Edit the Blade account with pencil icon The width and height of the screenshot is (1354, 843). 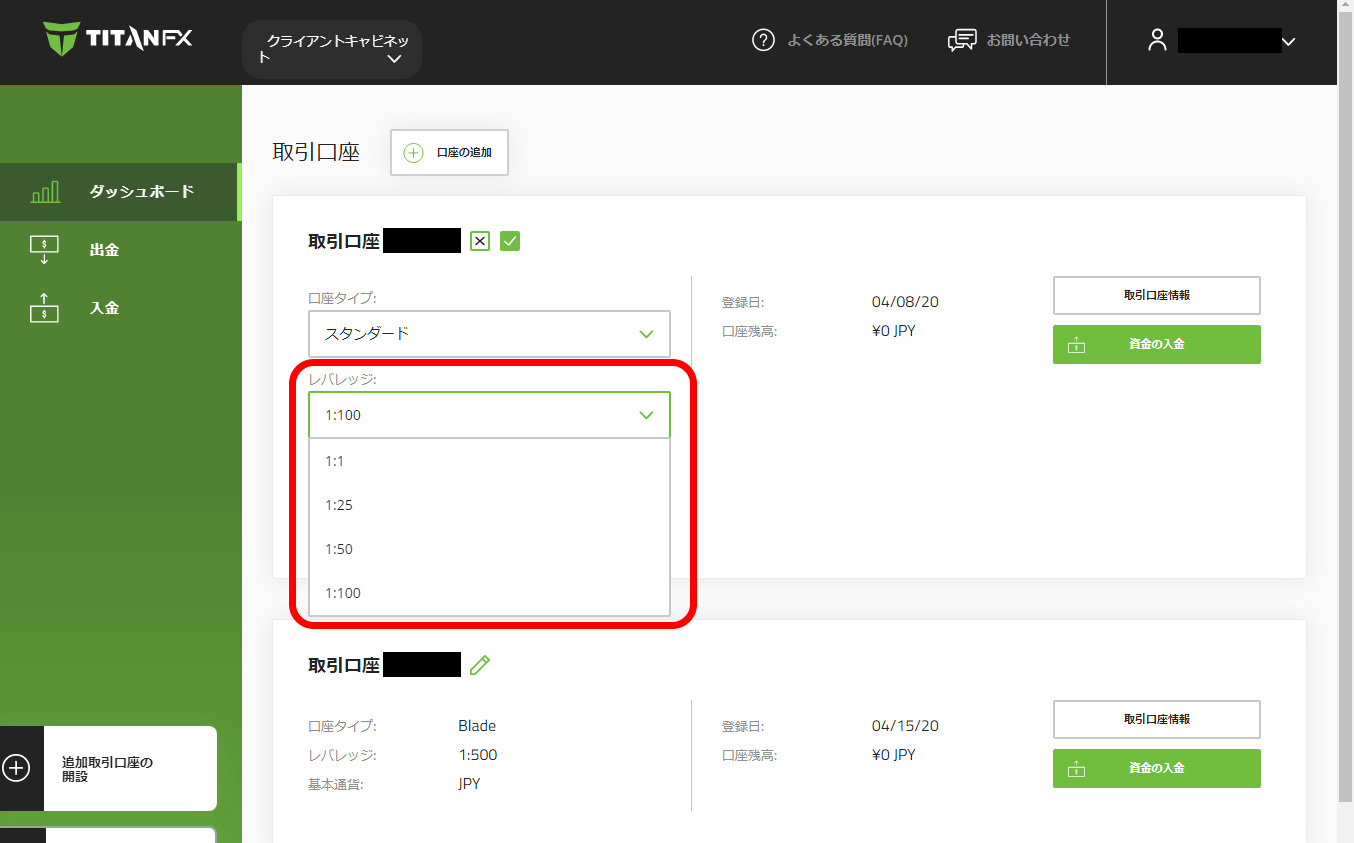[x=480, y=665]
